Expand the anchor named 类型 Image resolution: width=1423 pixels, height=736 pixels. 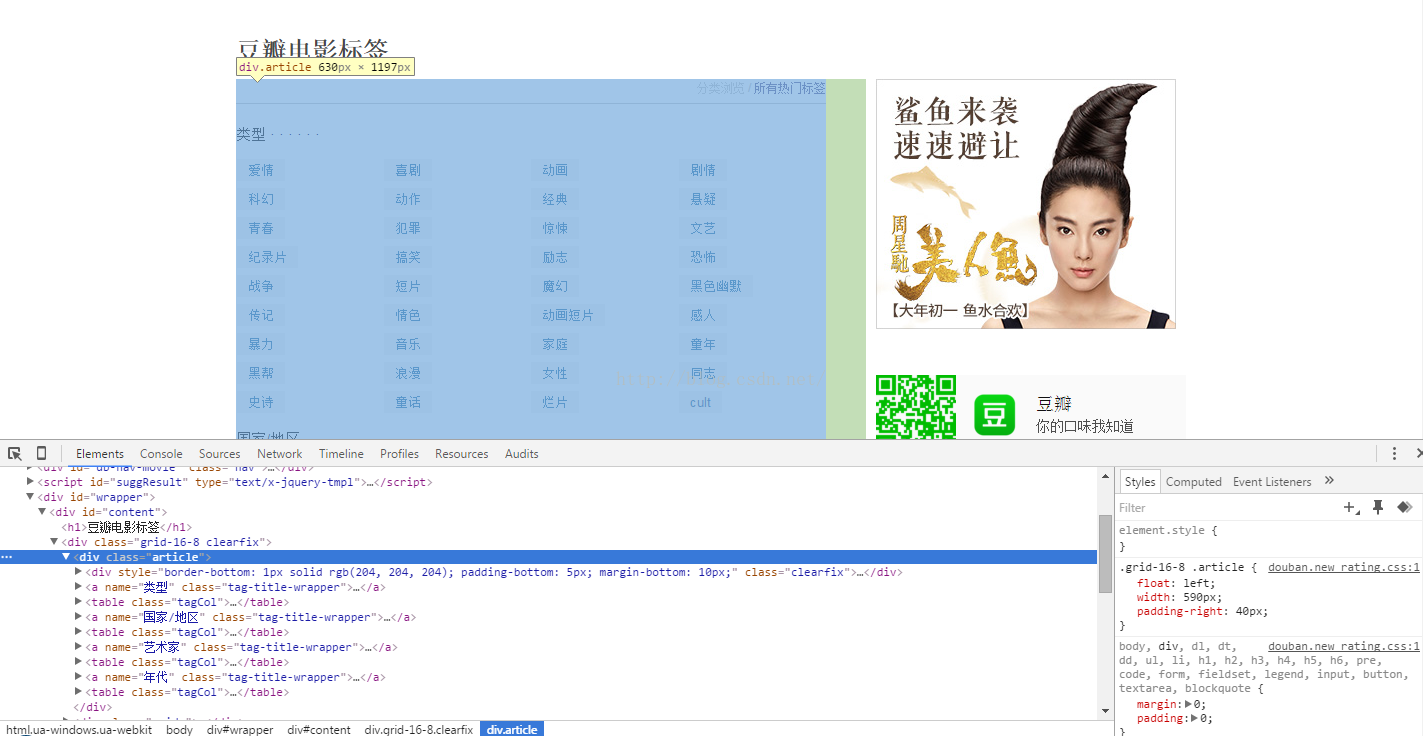(x=78, y=587)
